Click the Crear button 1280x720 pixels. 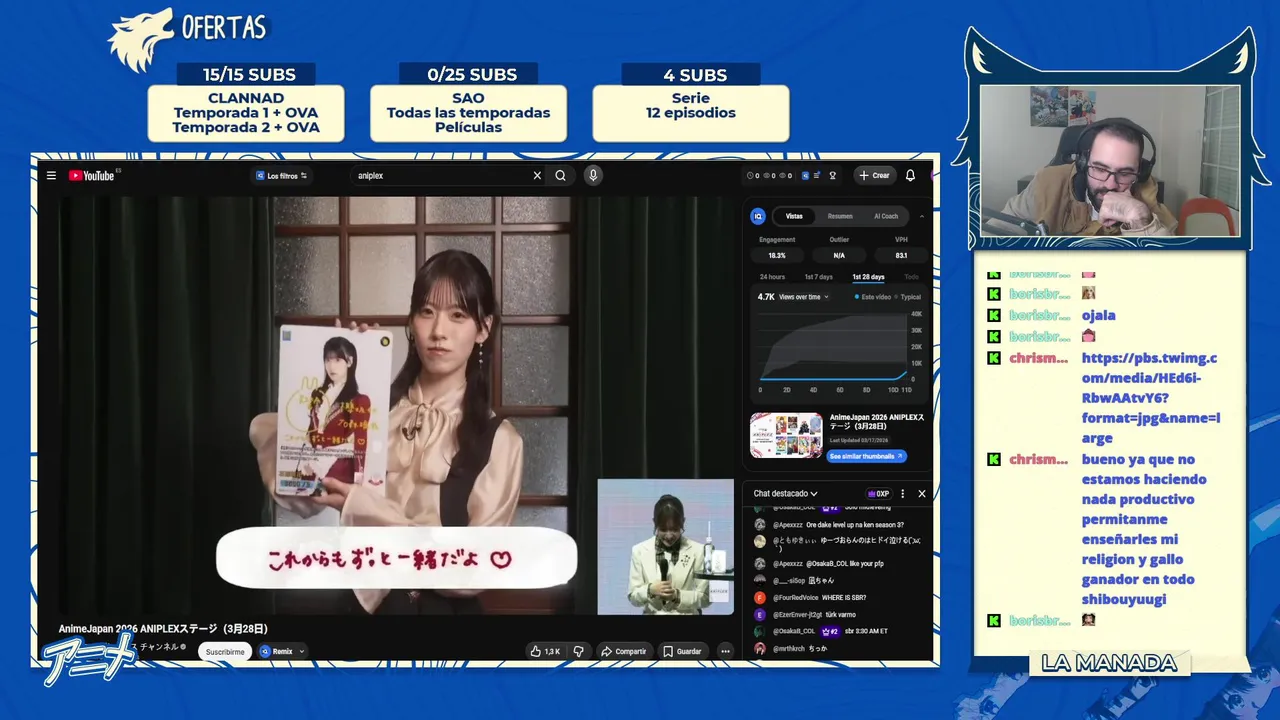pos(874,175)
